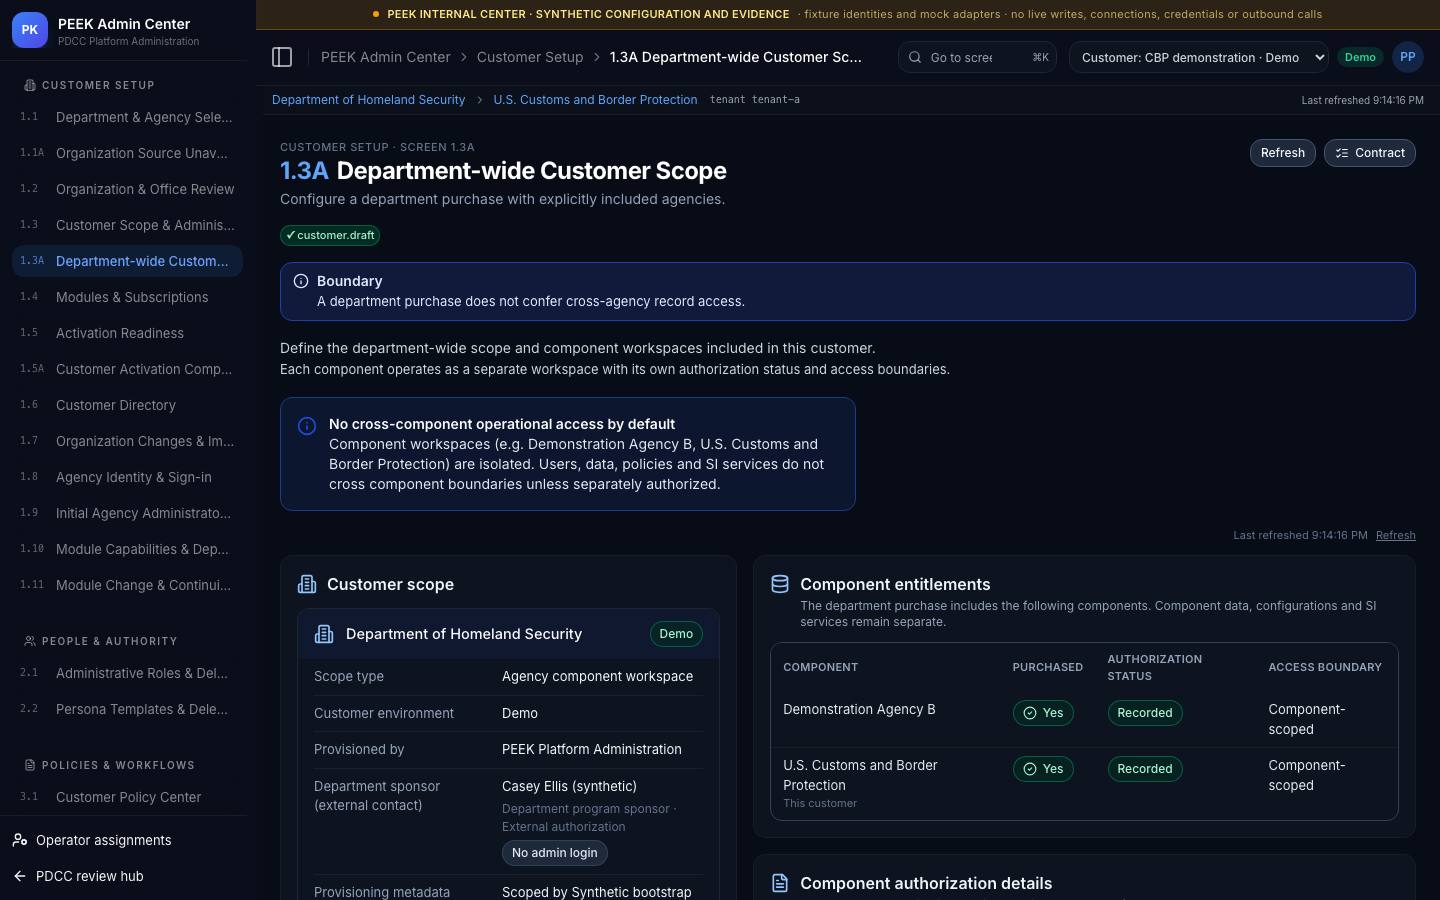This screenshot has width=1440, height=900.
Task: Open the PP user avatar
Action: click(1407, 57)
